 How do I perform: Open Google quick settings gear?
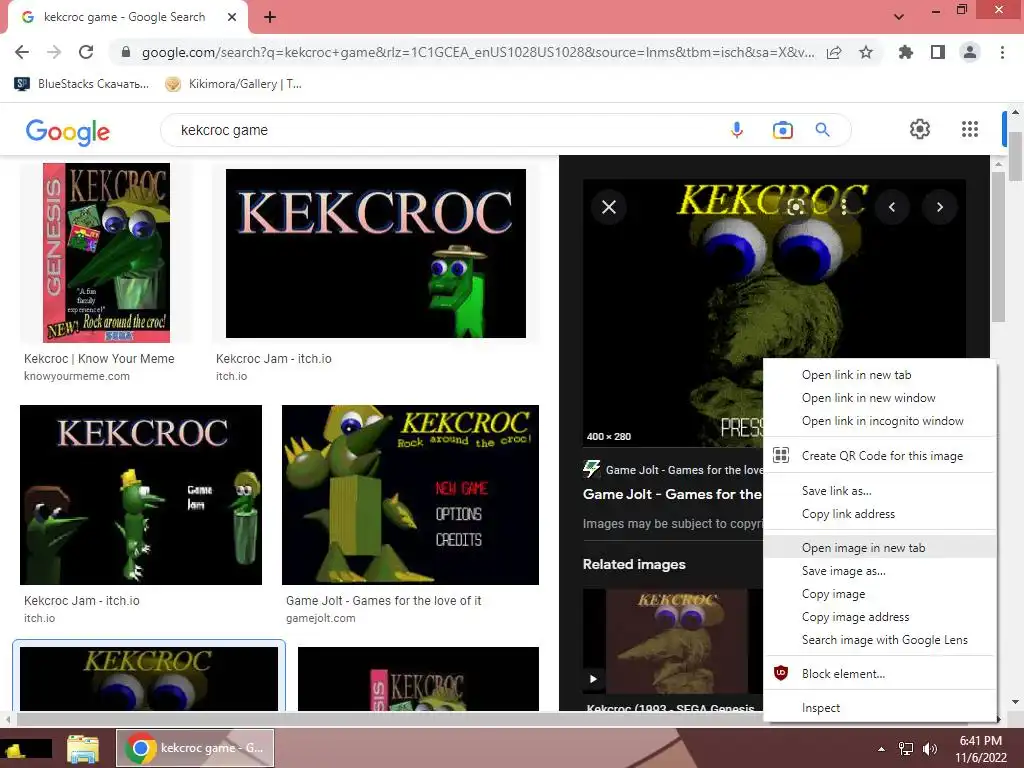920,129
